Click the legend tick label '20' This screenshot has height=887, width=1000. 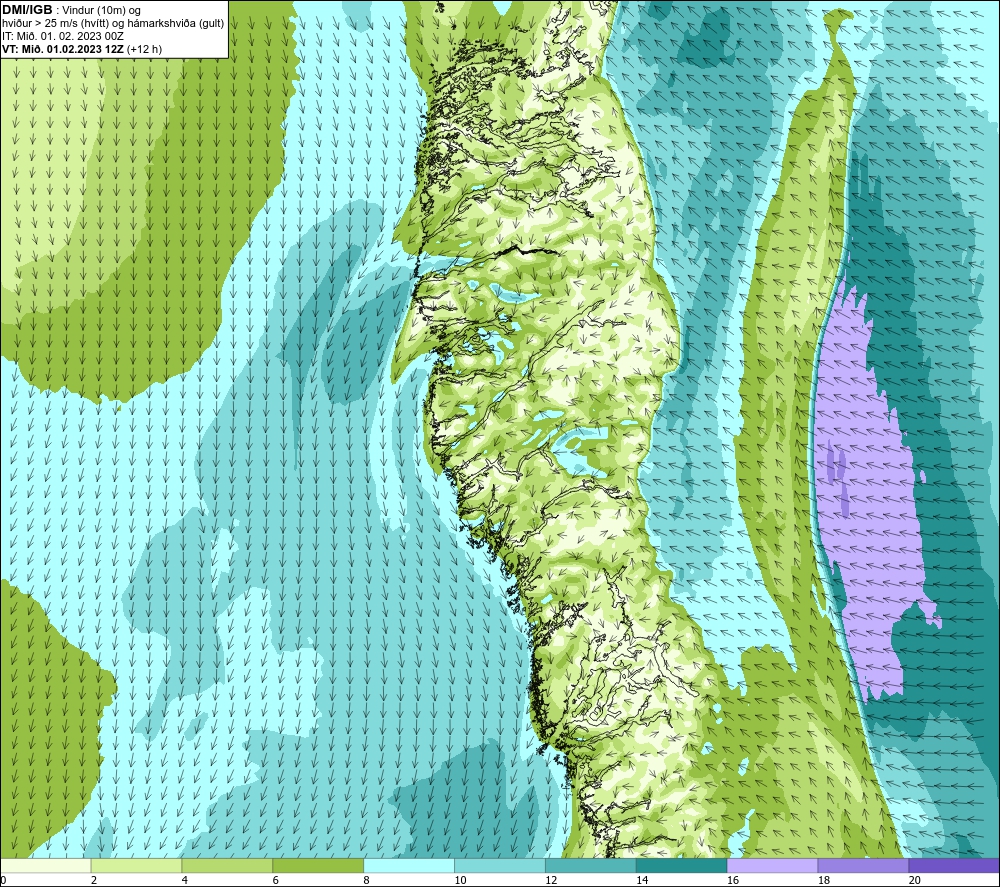(x=915, y=880)
